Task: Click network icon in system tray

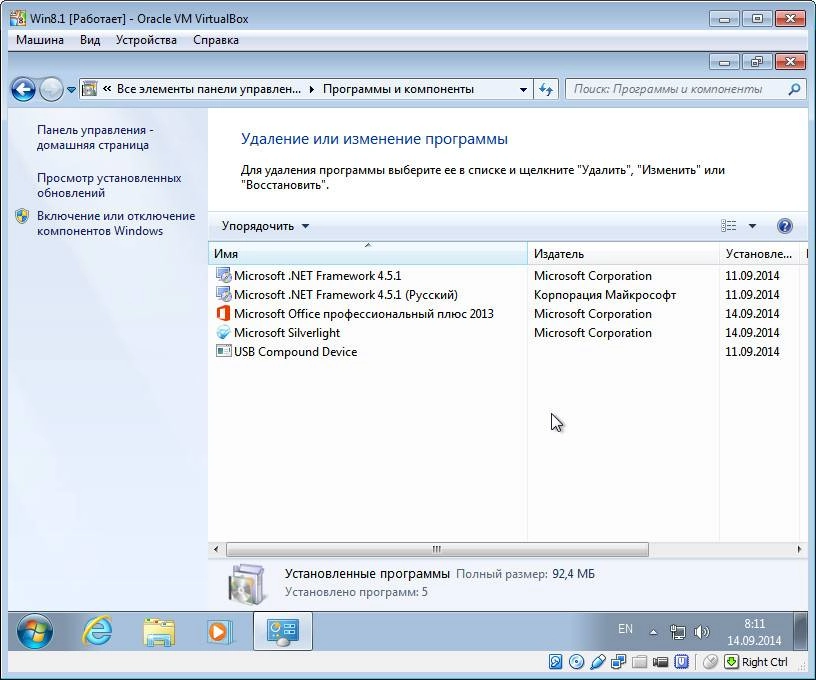Action: [x=678, y=632]
